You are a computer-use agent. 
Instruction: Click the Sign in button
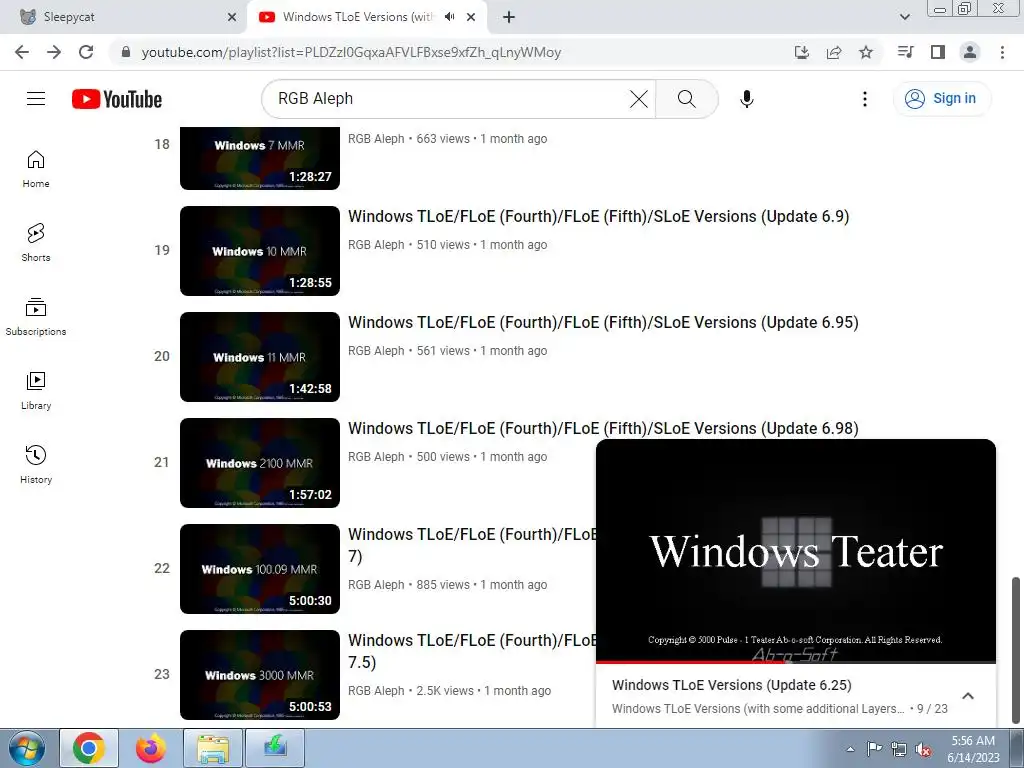pyautogui.click(x=941, y=99)
